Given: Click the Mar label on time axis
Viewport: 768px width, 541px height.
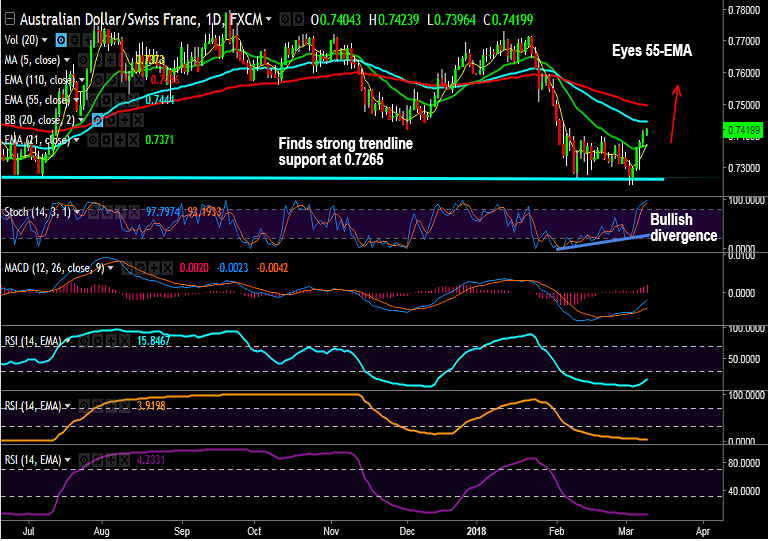Looking at the screenshot, I should click(x=625, y=531).
